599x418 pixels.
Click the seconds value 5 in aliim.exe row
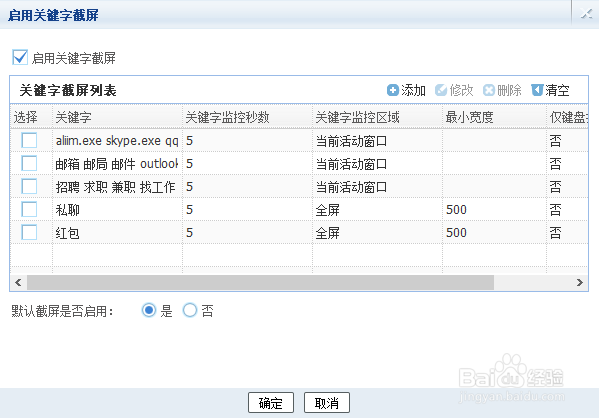[x=189, y=141]
